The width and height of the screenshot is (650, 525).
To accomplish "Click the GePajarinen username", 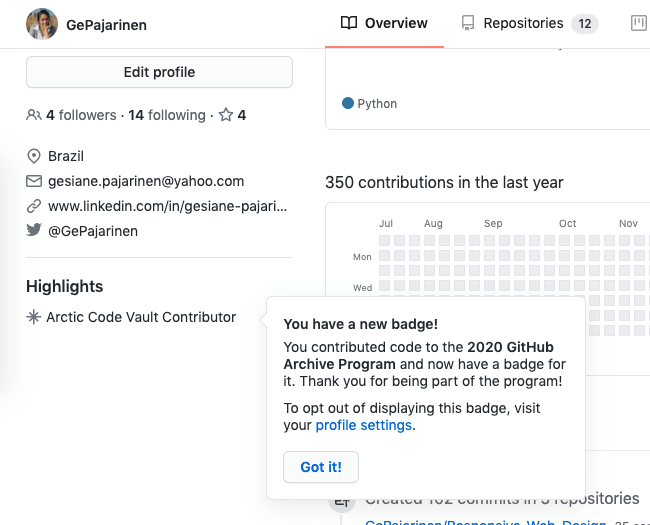I will (x=106, y=25).
